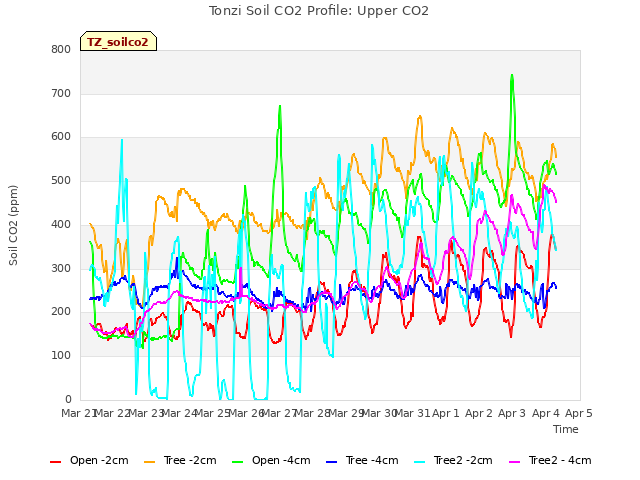Click the Soil CO2 (ppm) axis label
The width and height of the screenshot is (640, 480).
(13, 225)
